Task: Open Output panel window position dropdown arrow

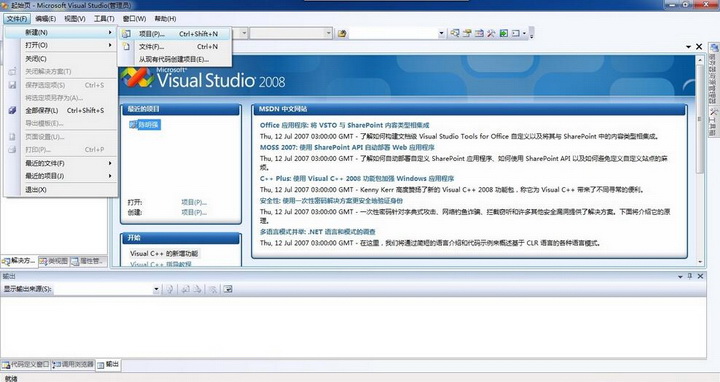Action: pos(680,276)
